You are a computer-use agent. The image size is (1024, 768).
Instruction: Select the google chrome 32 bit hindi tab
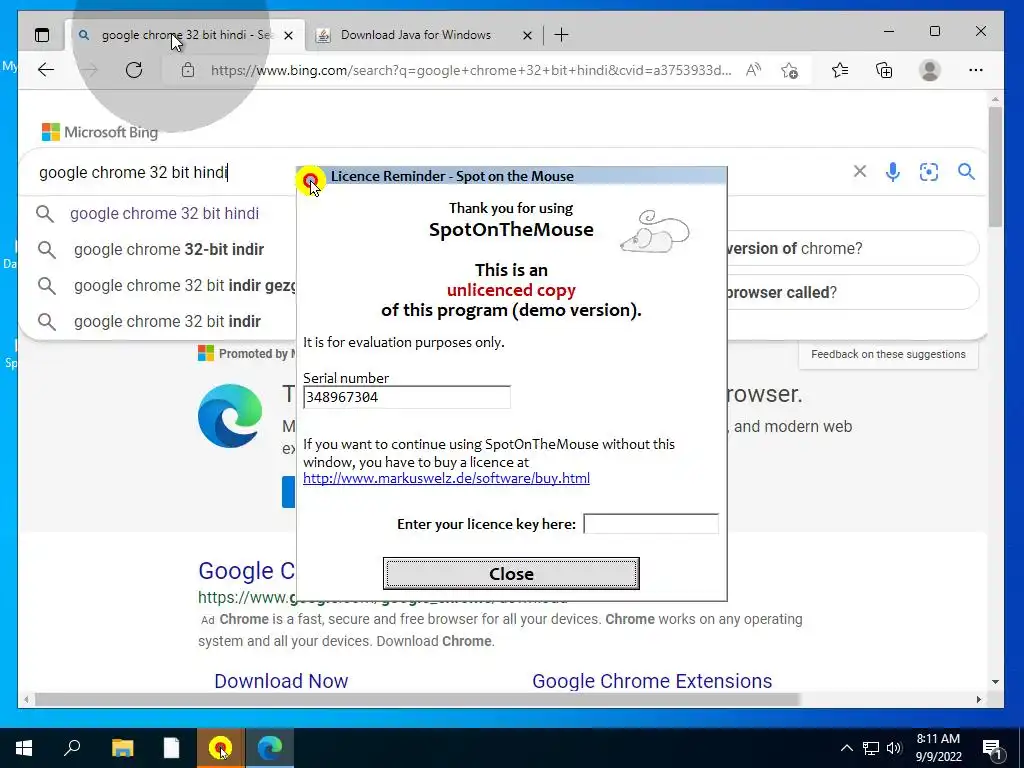click(x=185, y=35)
